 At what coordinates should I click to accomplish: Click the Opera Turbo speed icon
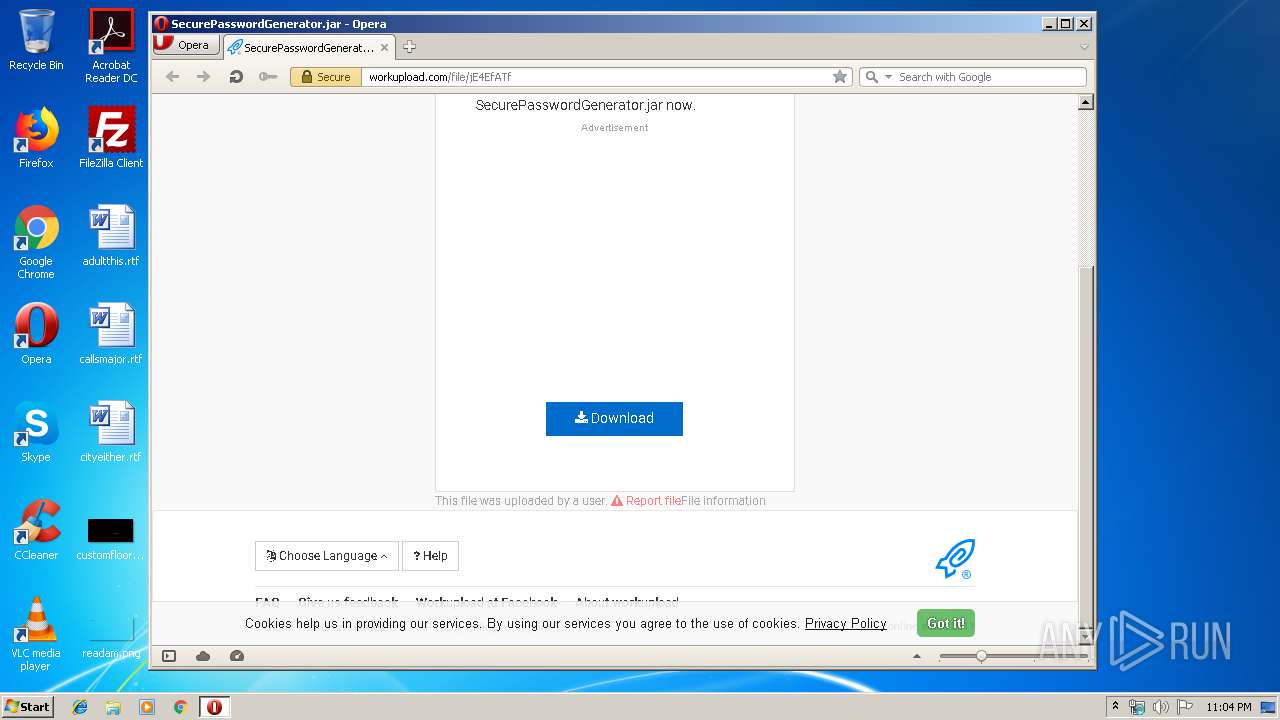(237, 656)
